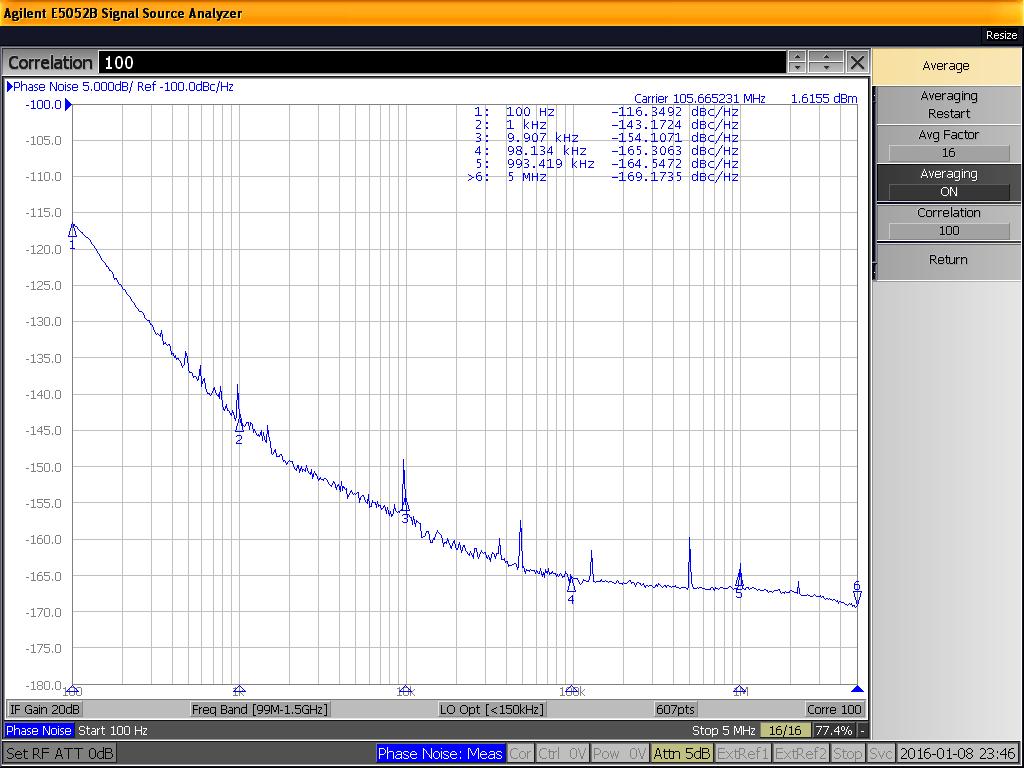Click the small dash box after 77.4%

tap(863, 730)
